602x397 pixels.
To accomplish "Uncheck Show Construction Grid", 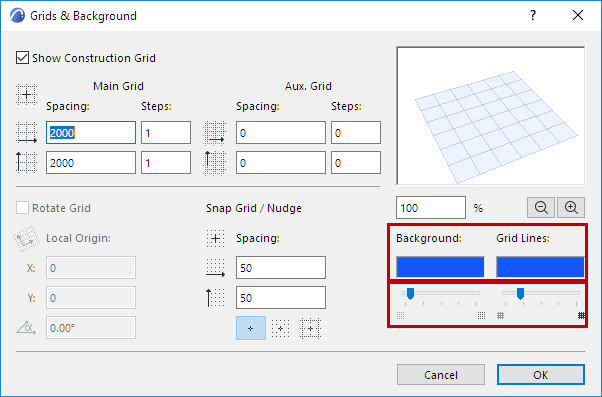I will [22, 58].
